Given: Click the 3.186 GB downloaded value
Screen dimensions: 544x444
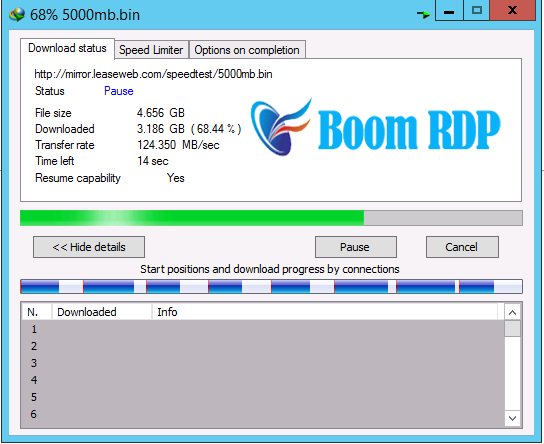Looking at the screenshot, I should [x=189, y=129].
